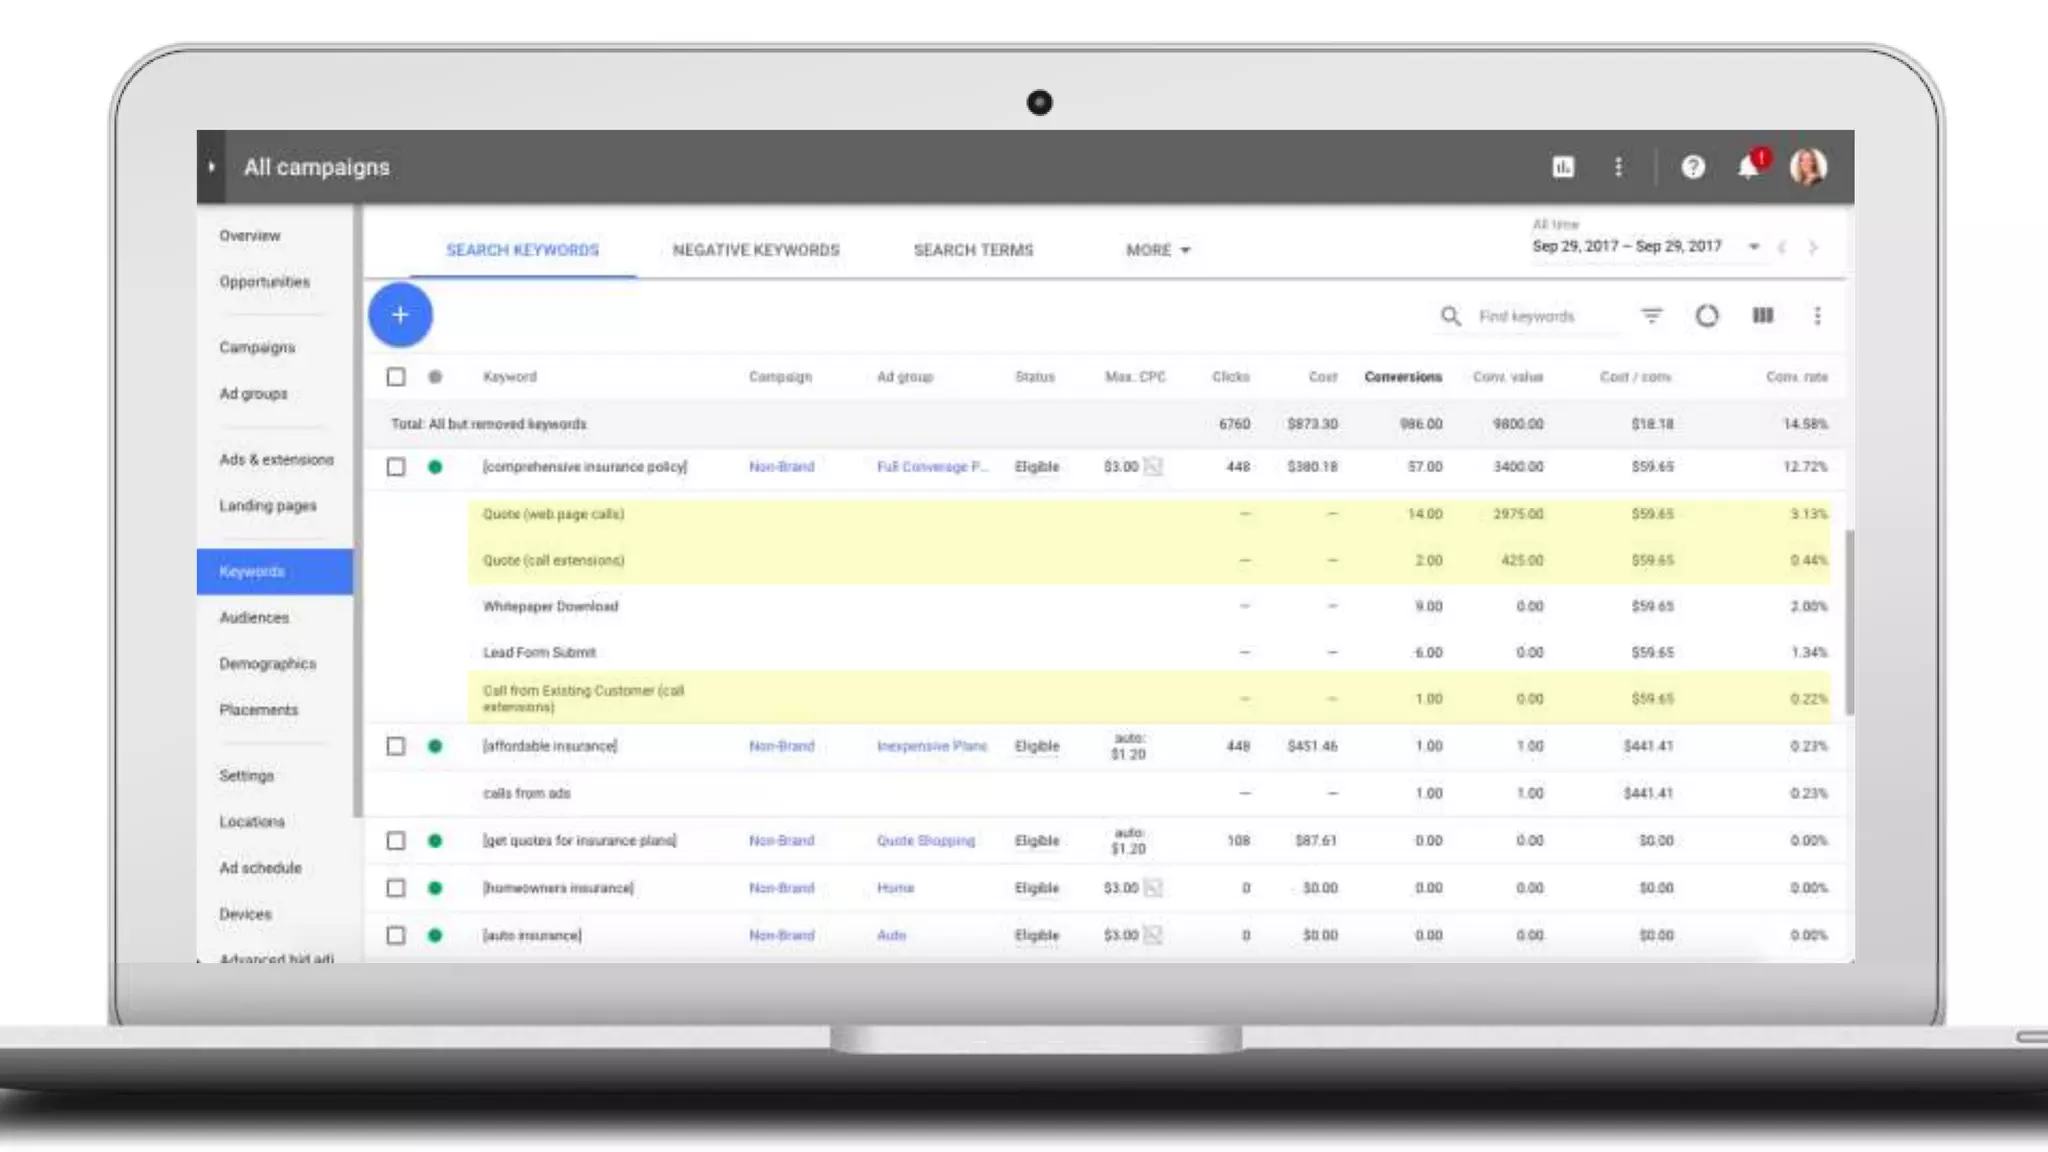Click the filter icon above the table
Image resolution: width=2048 pixels, height=1152 pixels.
pyautogui.click(x=1651, y=316)
